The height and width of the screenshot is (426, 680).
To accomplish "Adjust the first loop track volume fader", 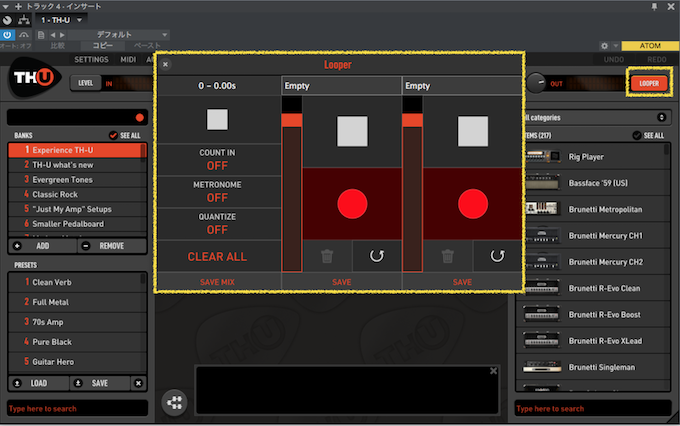I will point(292,120).
